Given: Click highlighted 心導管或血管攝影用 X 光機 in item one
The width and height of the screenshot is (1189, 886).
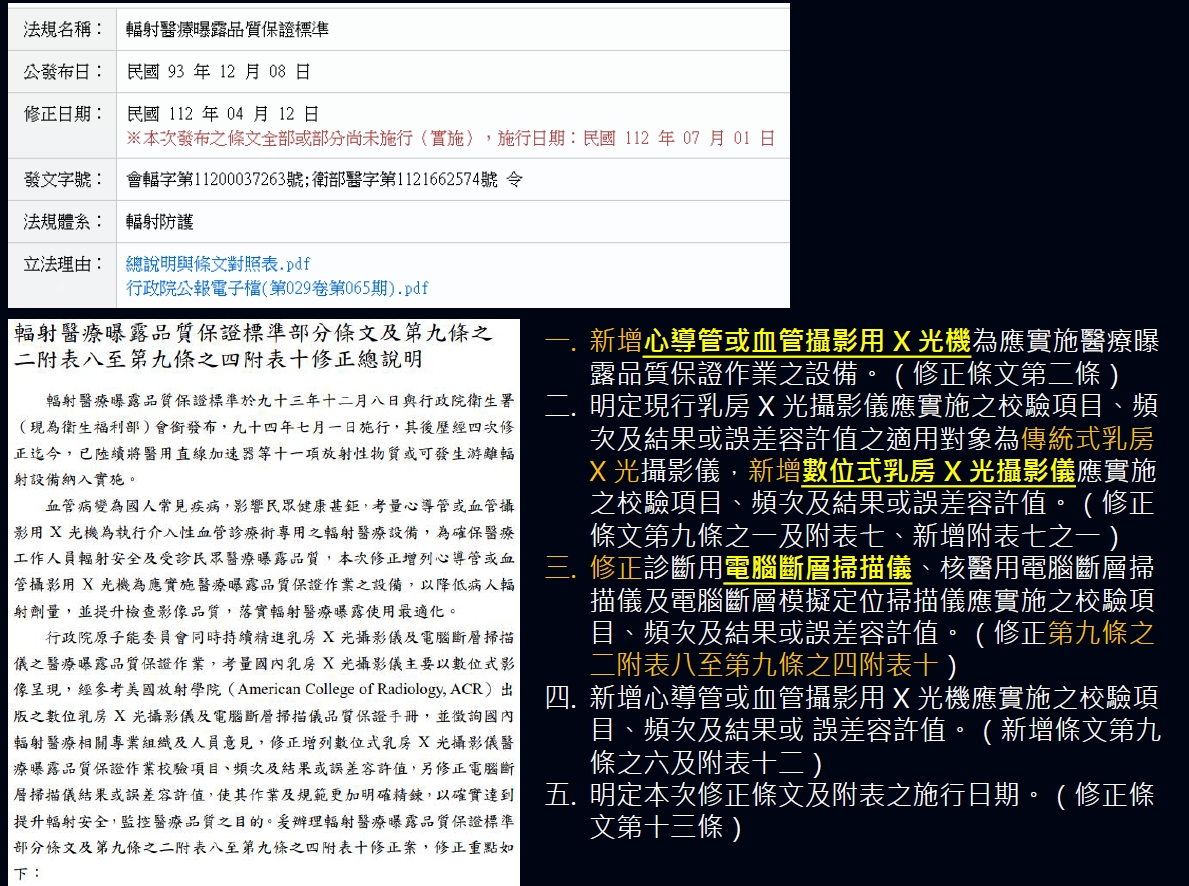Looking at the screenshot, I should (807, 343).
